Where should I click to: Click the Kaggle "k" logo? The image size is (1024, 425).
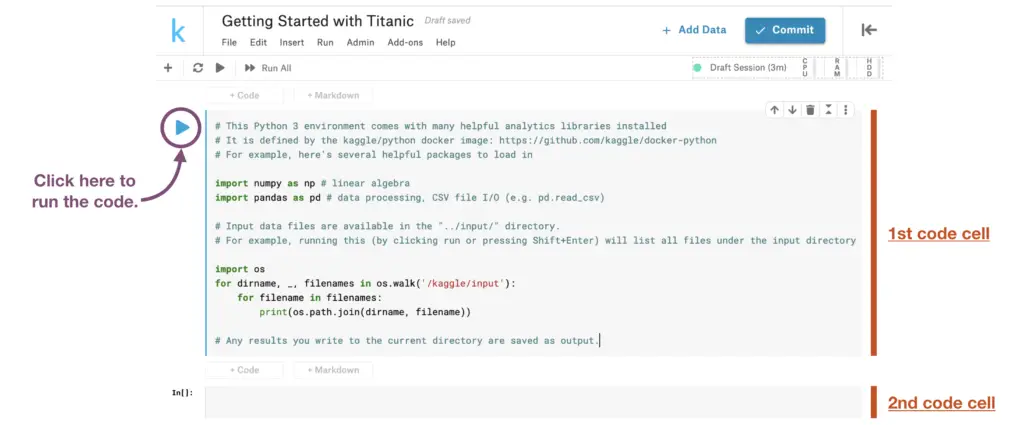(x=178, y=31)
